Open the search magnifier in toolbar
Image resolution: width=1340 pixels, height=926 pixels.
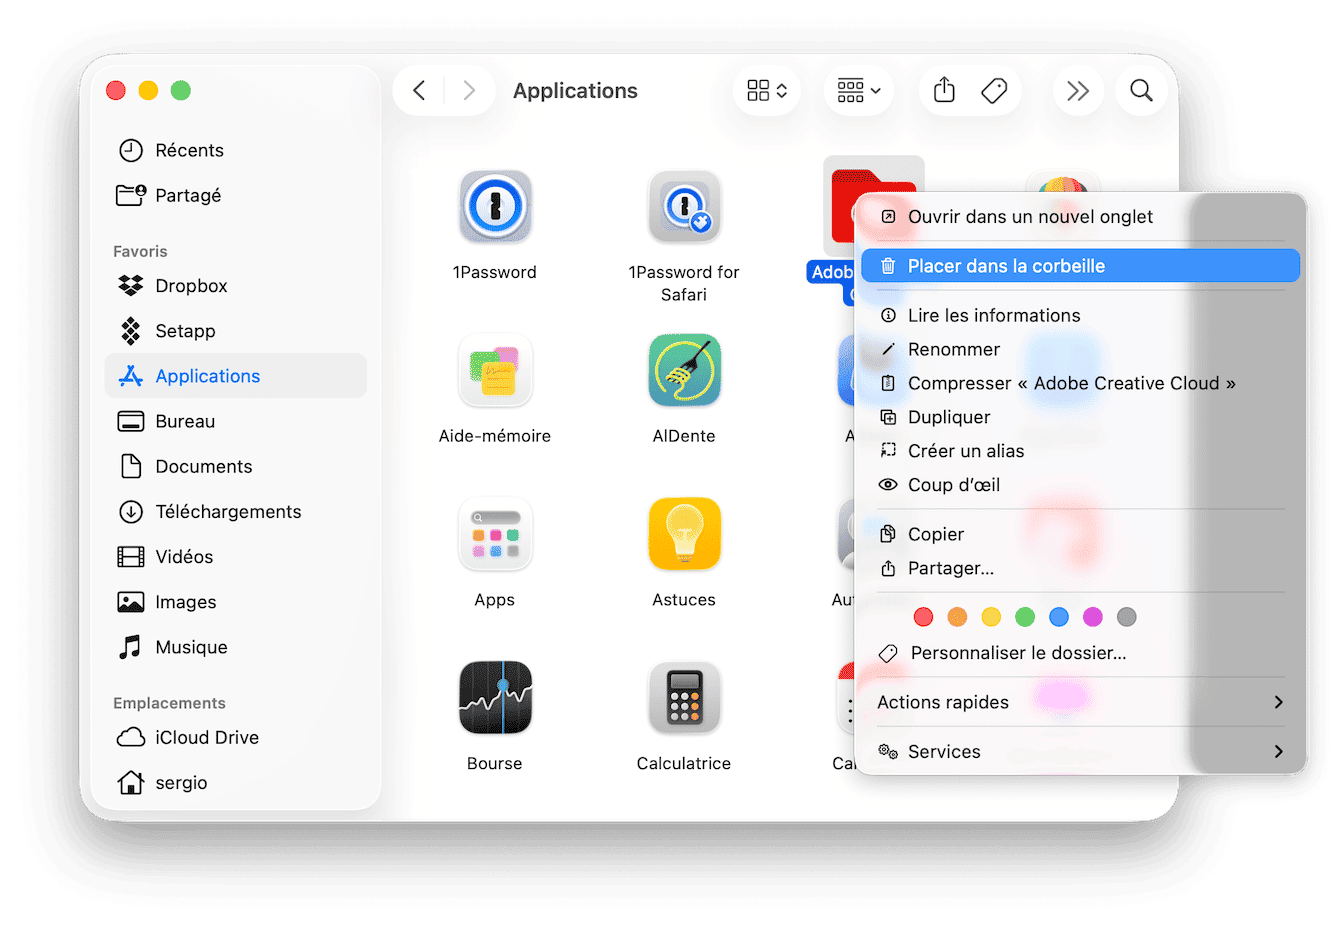[1141, 91]
